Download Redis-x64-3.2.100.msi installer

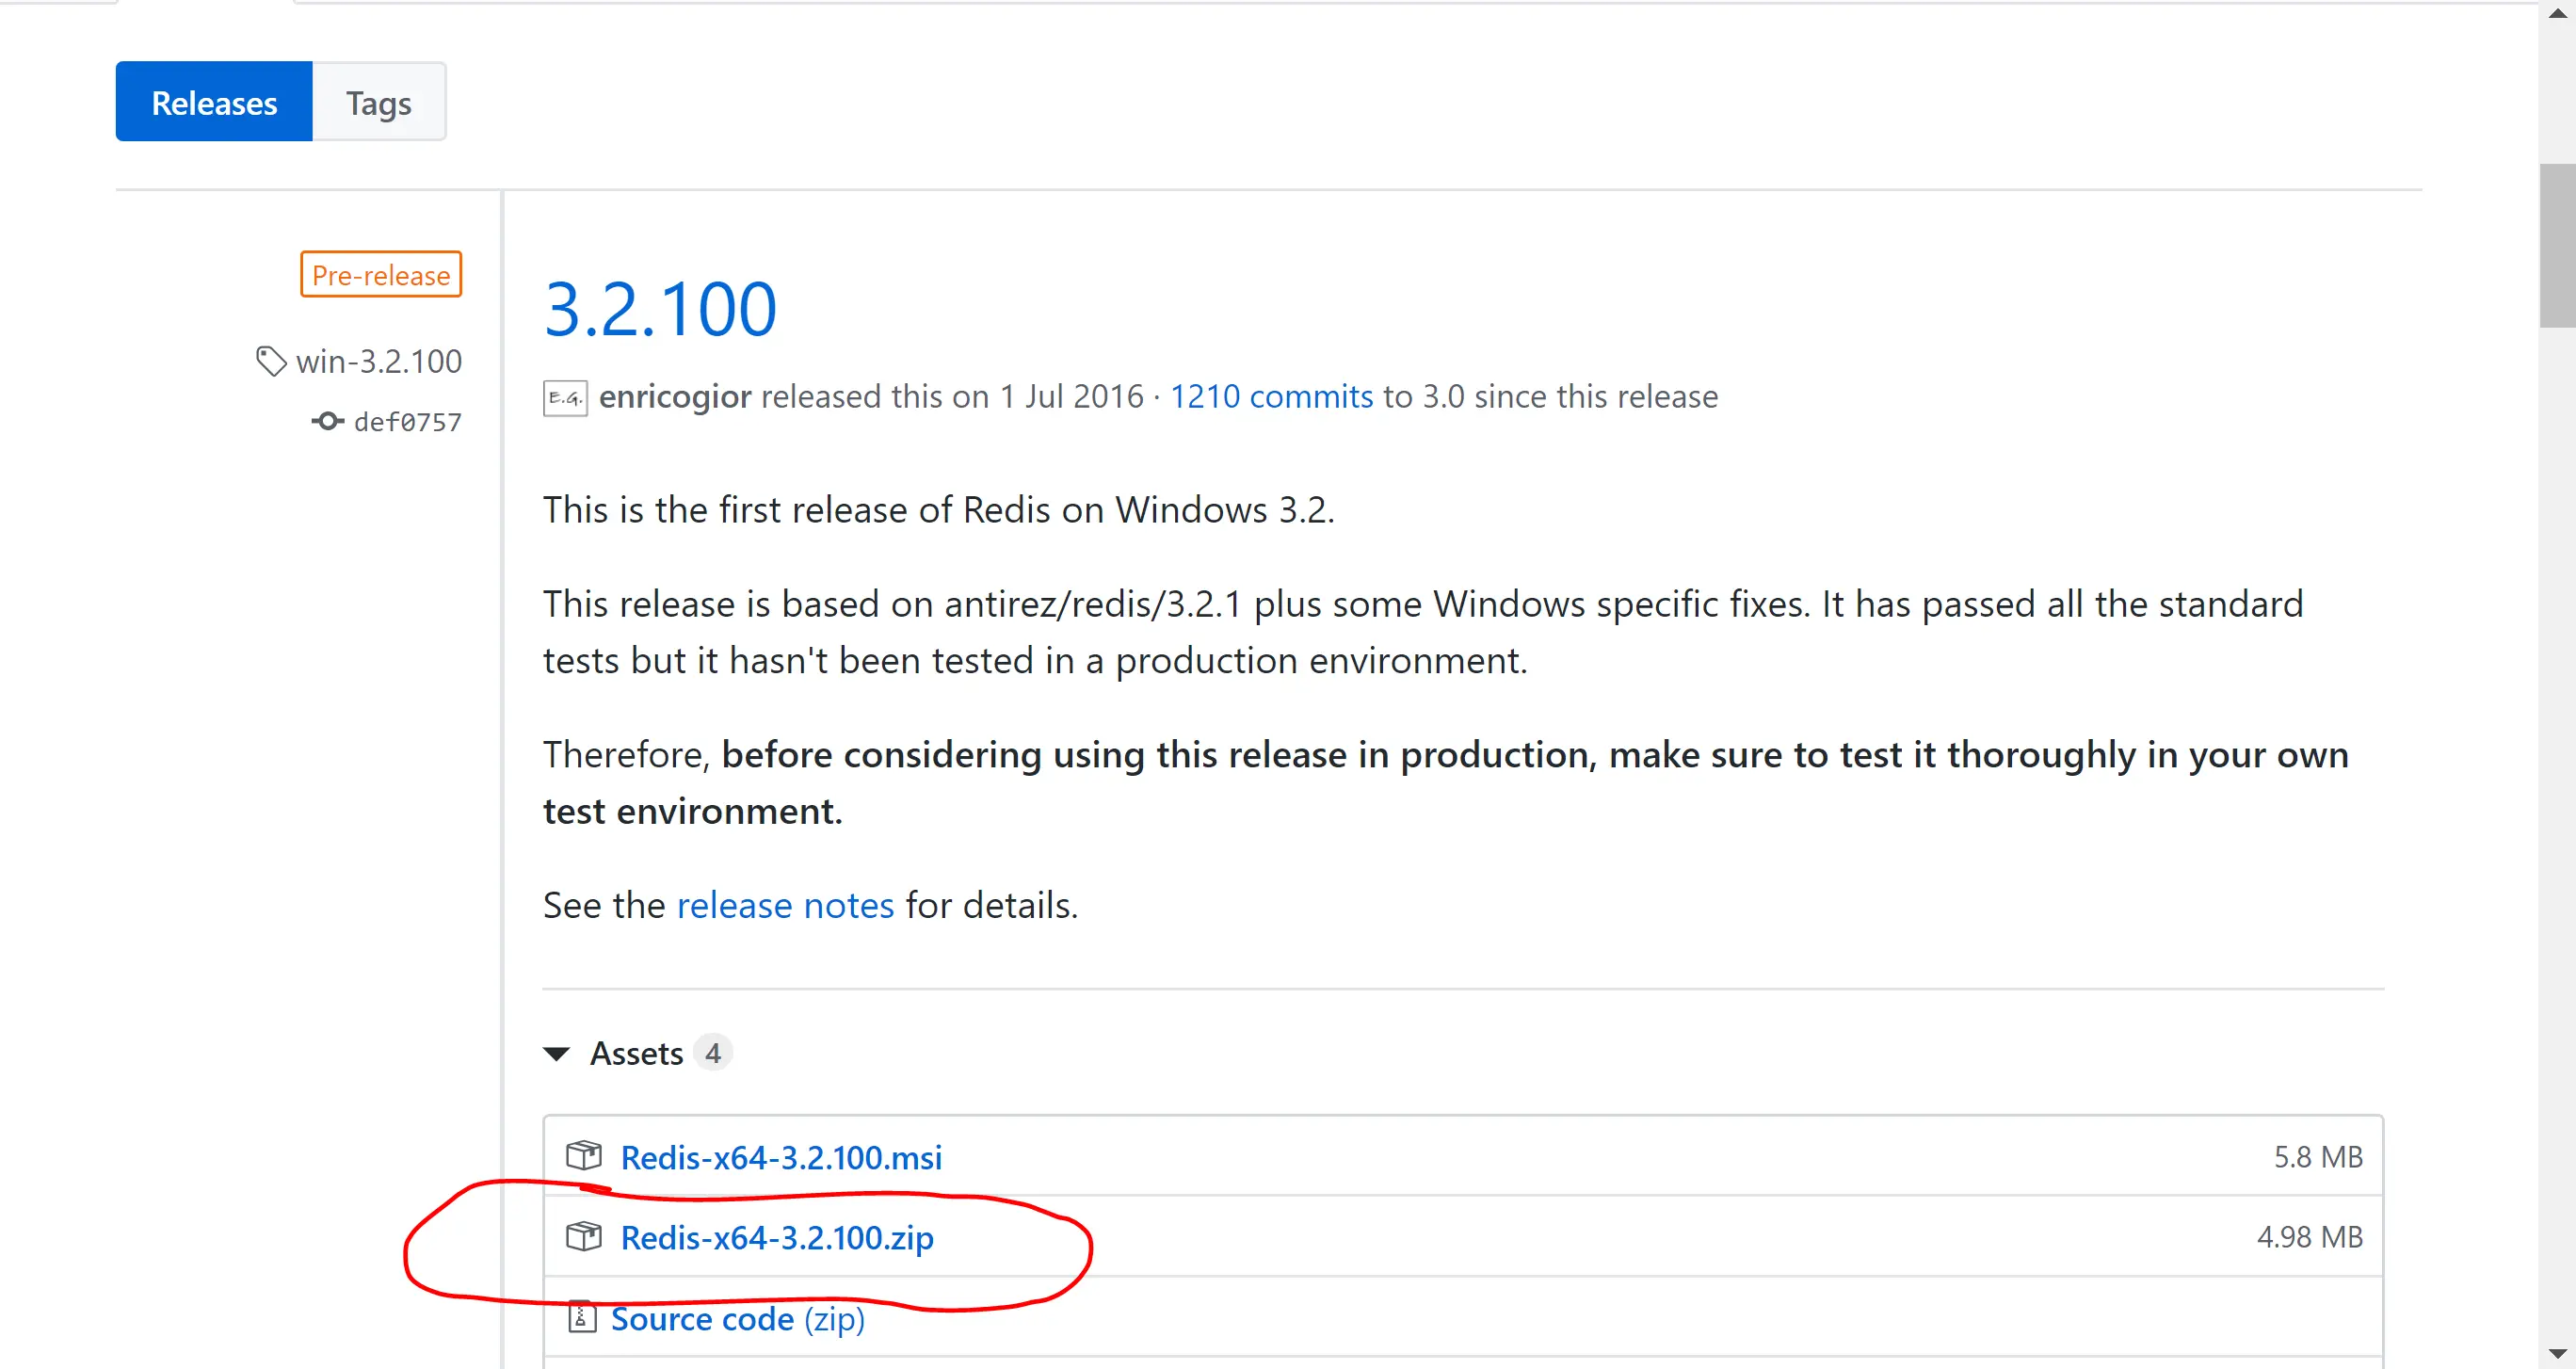pyautogui.click(x=781, y=1157)
